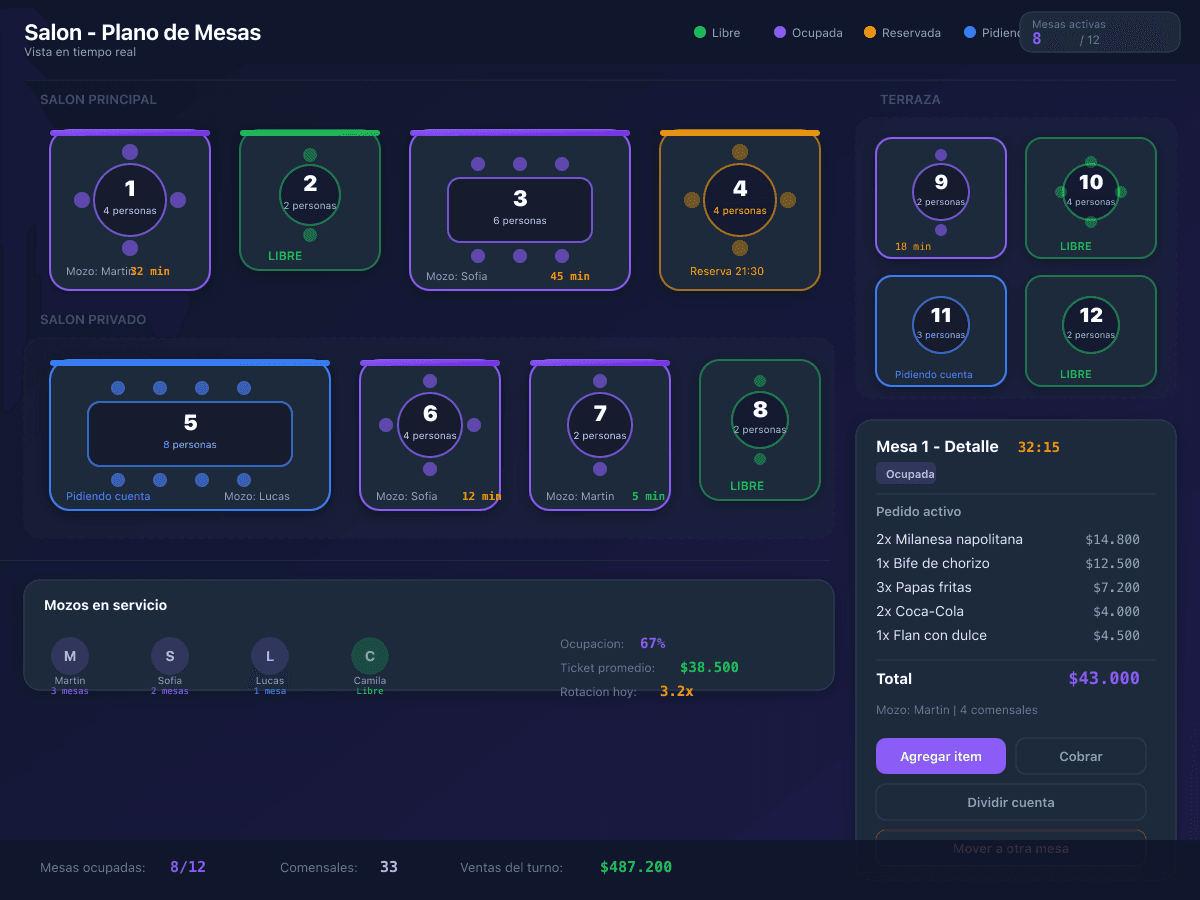Click reserved table 4 icon

(x=740, y=200)
